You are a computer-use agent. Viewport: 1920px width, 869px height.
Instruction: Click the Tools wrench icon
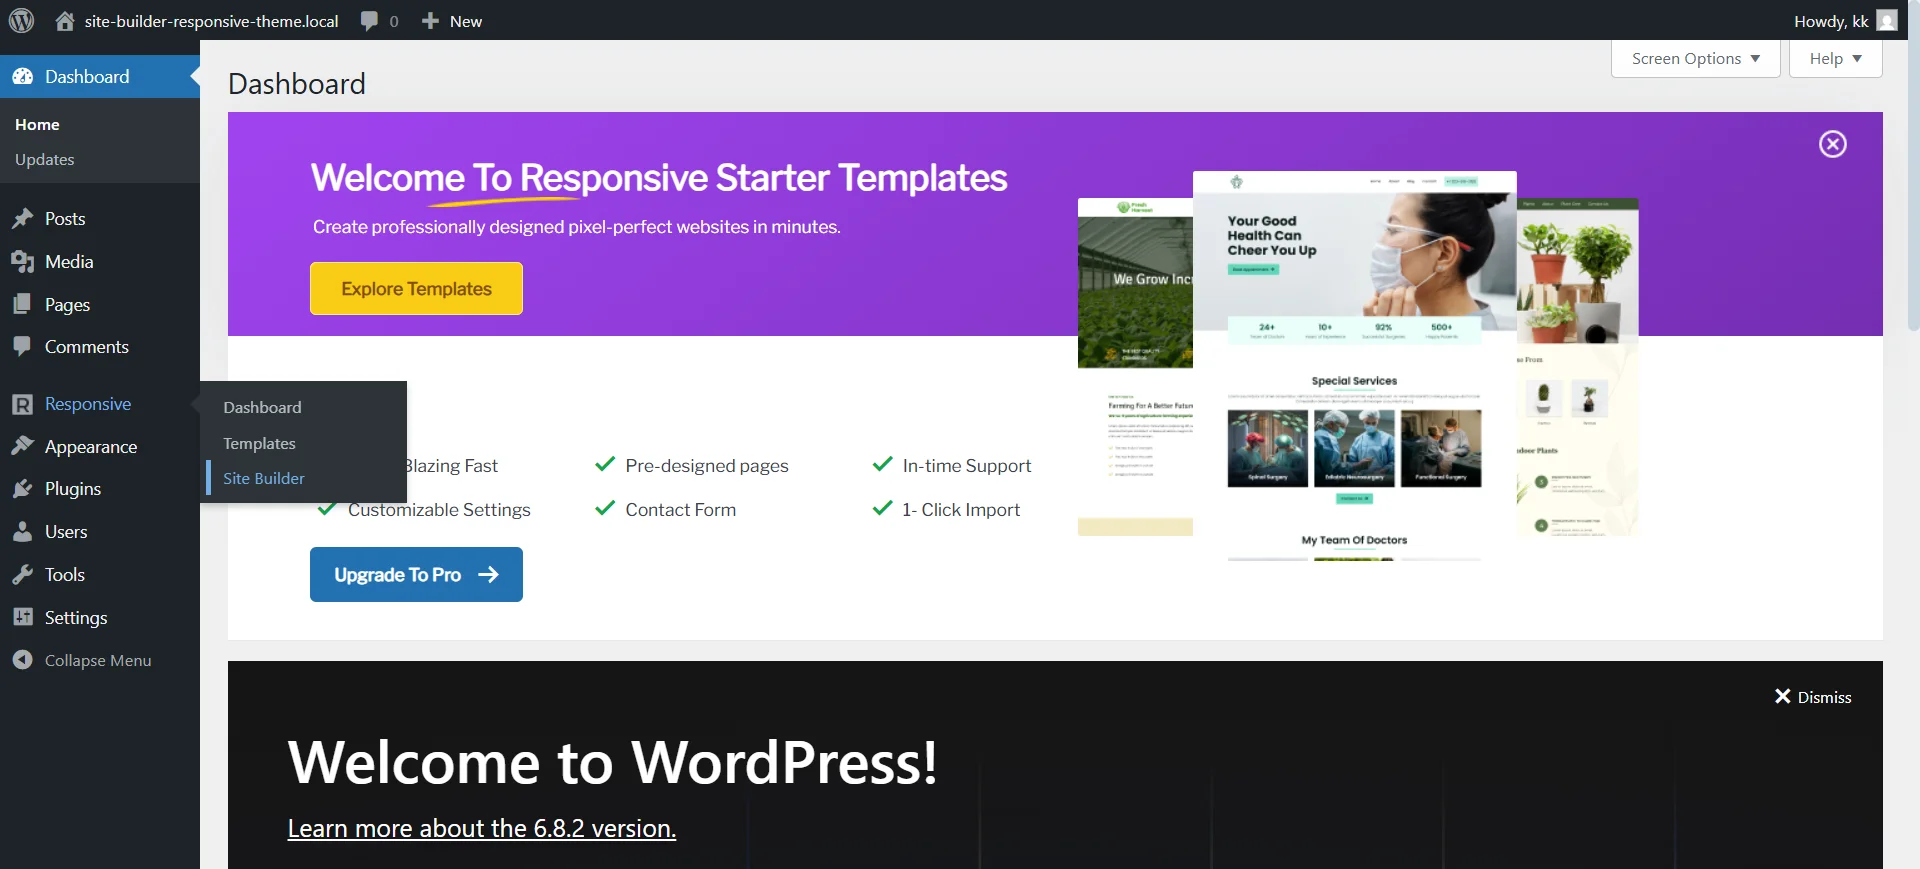(23, 575)
